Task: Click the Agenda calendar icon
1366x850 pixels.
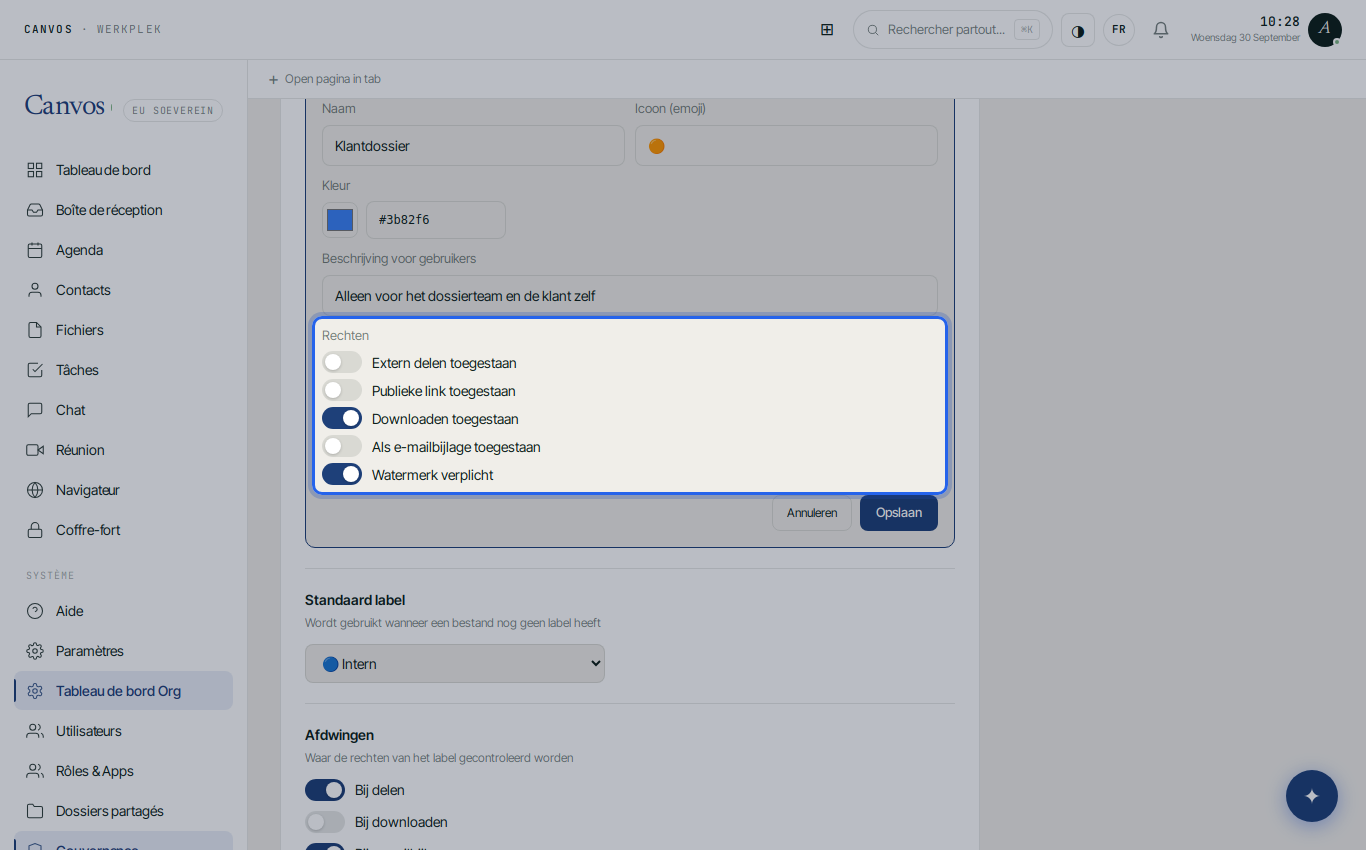Action: [x=35, y=250]
